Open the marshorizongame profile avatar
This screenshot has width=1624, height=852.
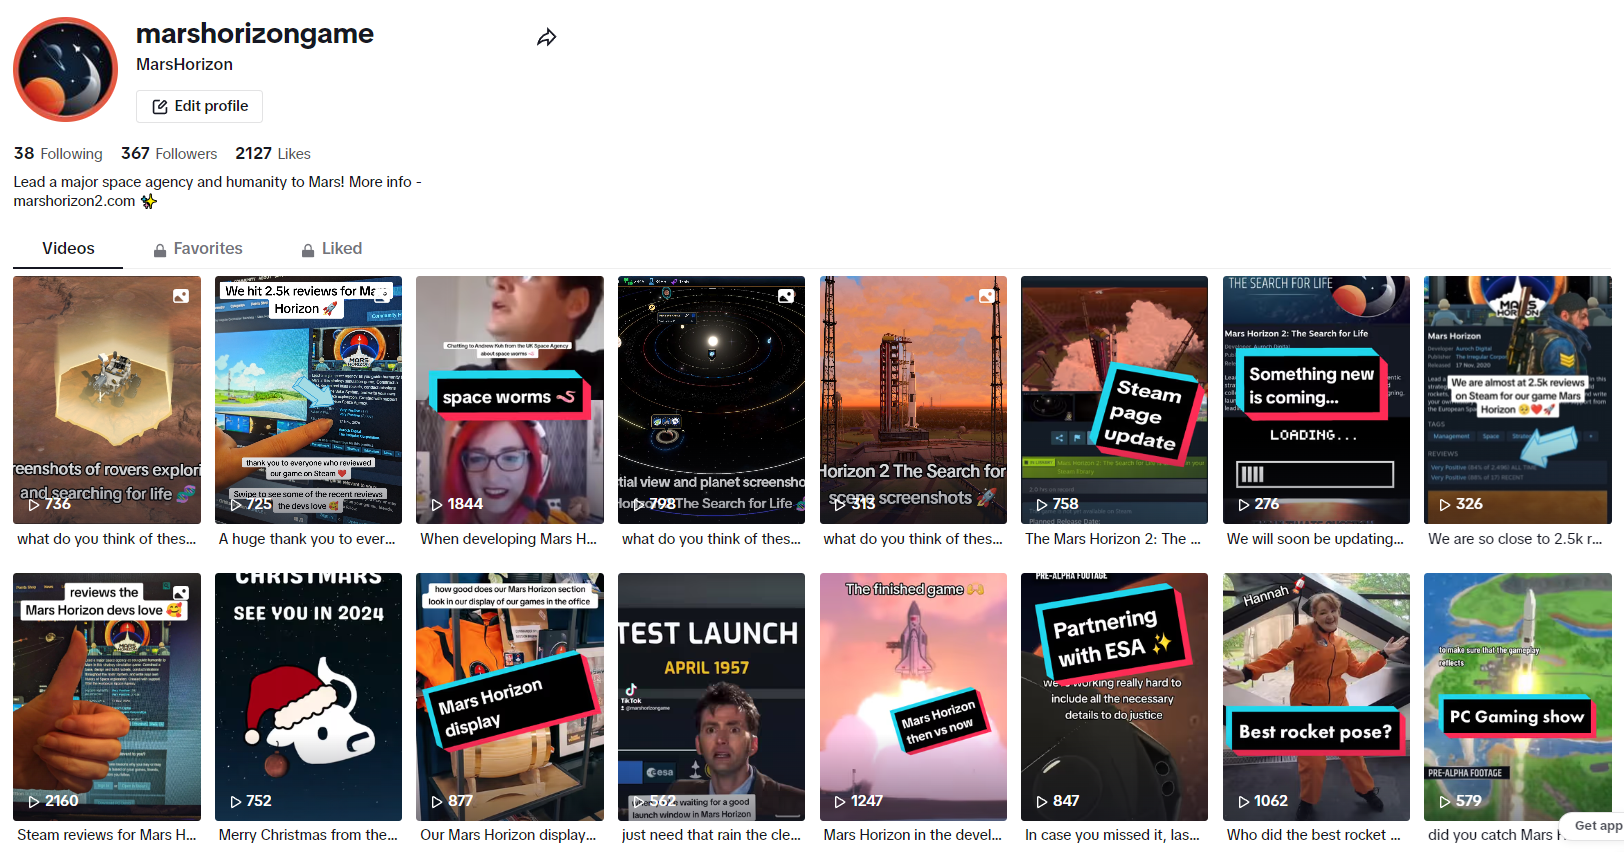[65, 69]
